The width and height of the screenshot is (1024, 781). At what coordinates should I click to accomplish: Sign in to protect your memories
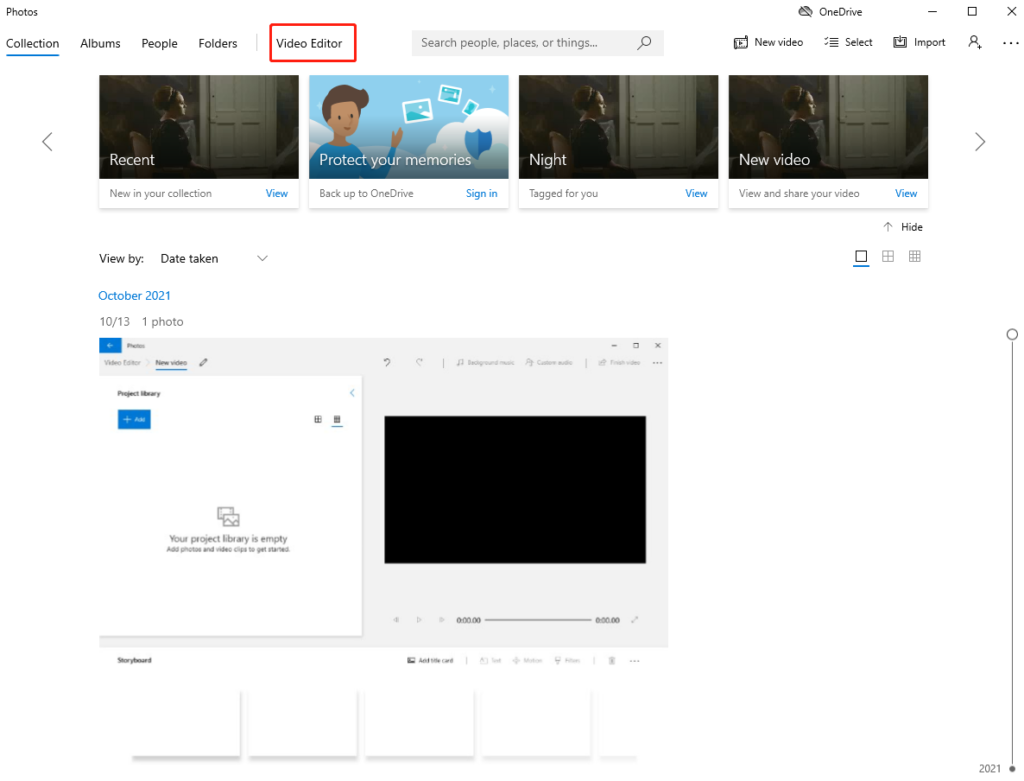[481, 193]
